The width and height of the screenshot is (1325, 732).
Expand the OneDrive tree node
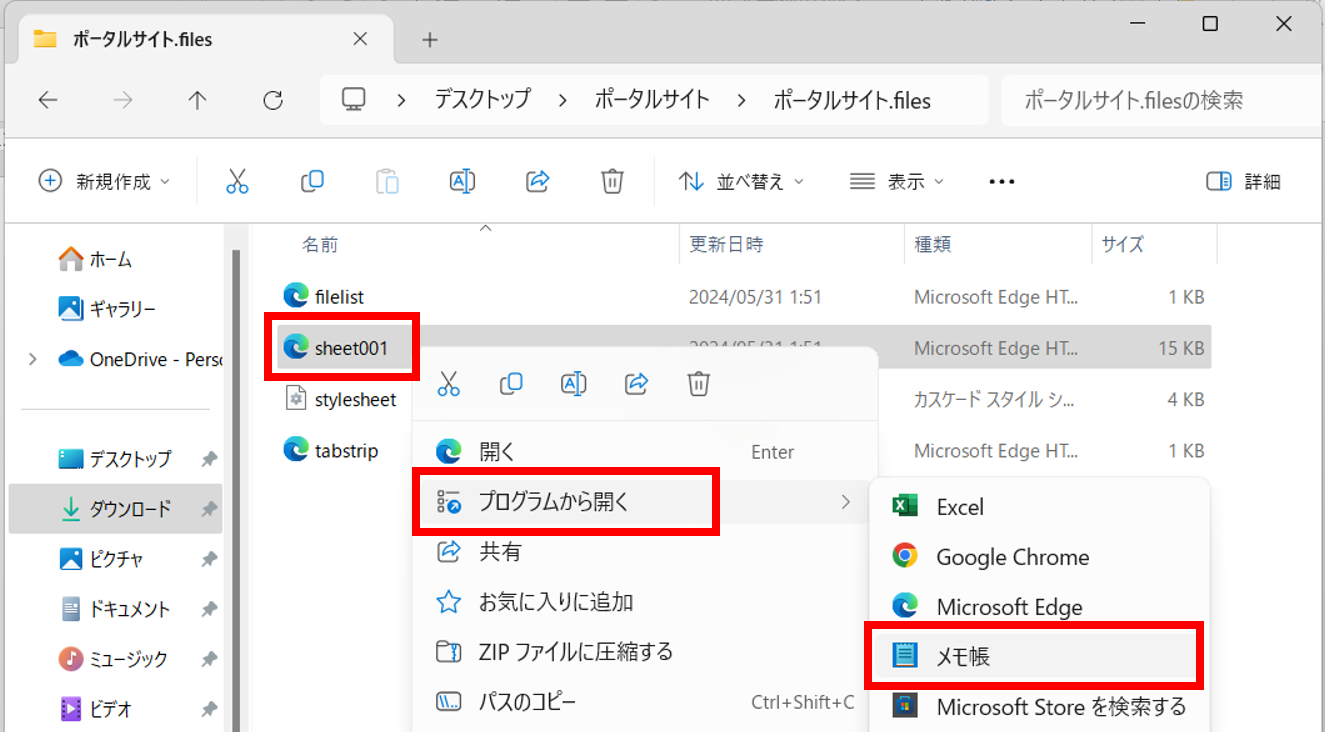tap(33, 359)
